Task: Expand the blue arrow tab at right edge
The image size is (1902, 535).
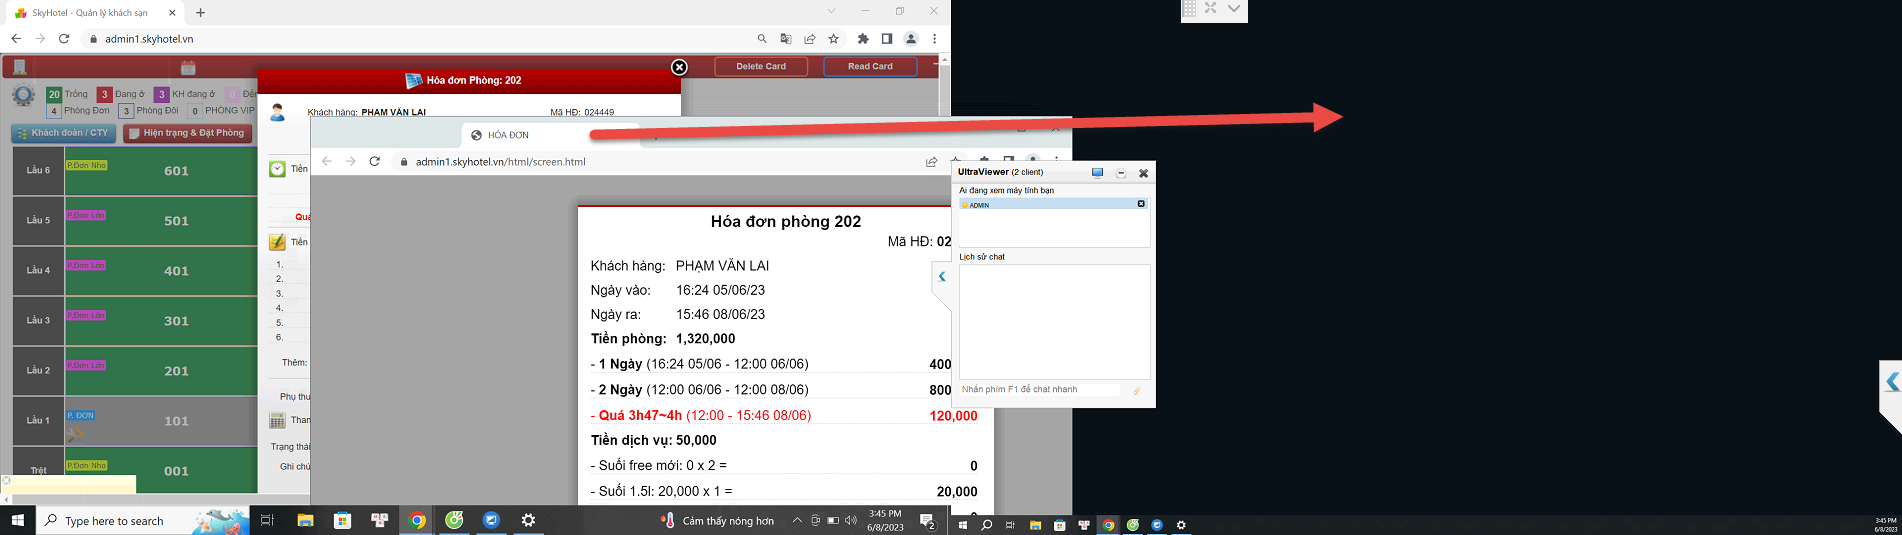Action: coord(1891,382)
